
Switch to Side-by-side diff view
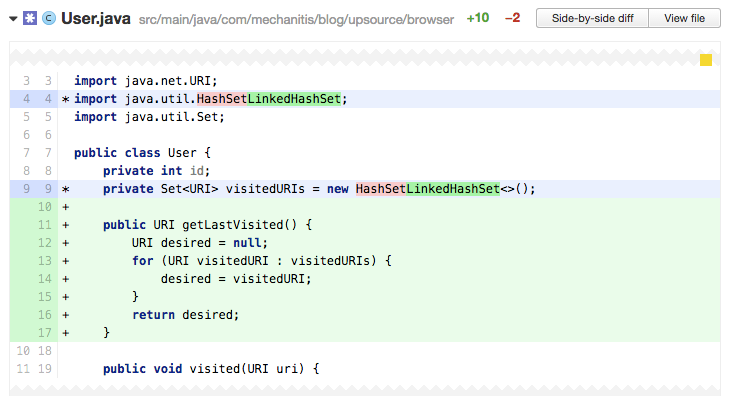pyautogui.click(x=592, y=18)
